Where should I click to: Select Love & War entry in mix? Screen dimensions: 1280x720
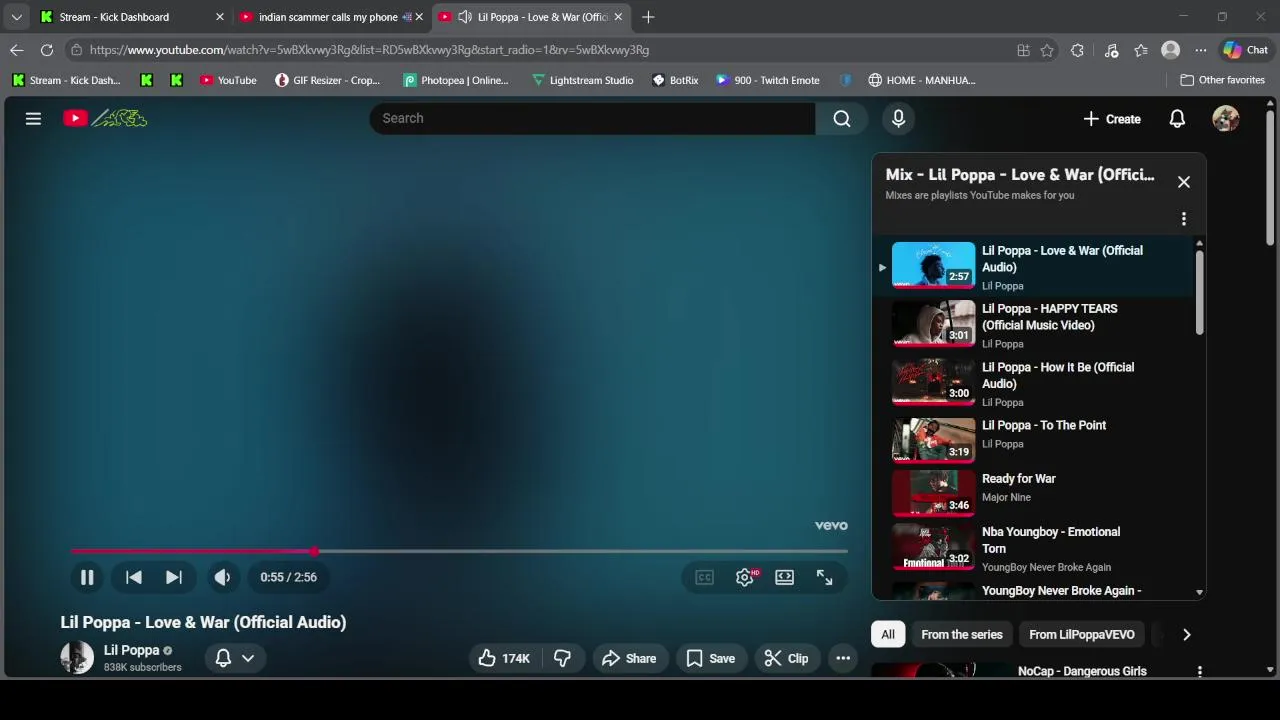(1034, 267)
